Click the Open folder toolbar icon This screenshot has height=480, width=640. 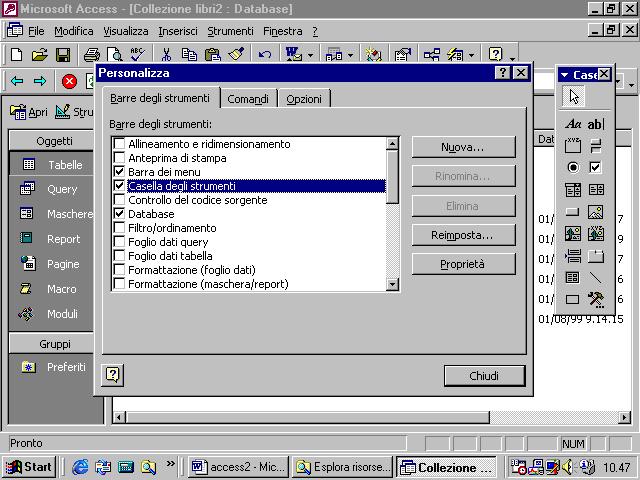point(40,55)
